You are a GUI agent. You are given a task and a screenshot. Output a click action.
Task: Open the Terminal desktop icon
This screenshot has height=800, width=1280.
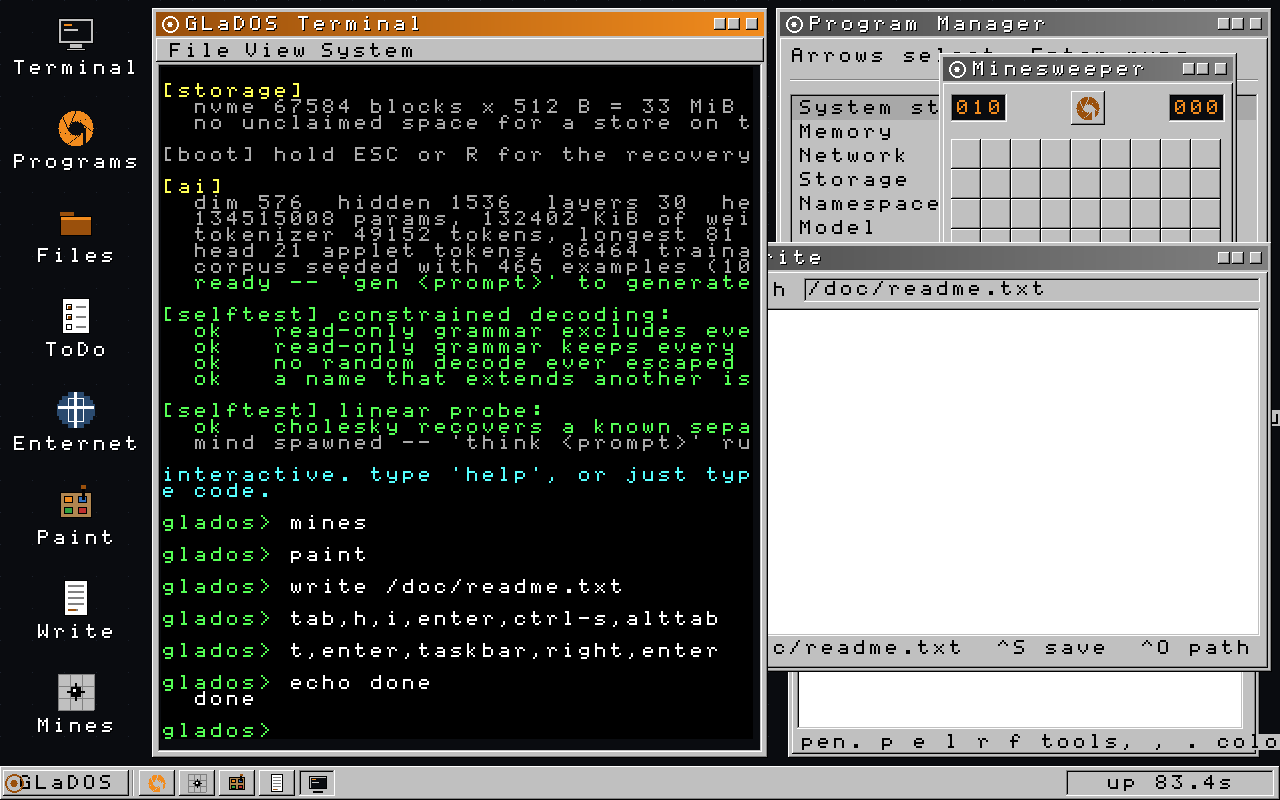(x=75, y=47)
